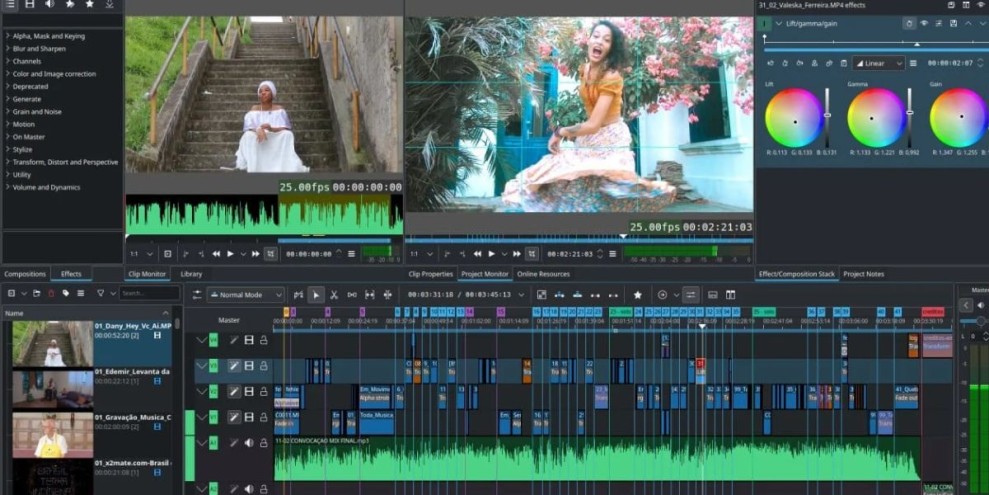989x495 pixels.
Task: Rewind in the Clip Monitor
Action: point(216,254)
